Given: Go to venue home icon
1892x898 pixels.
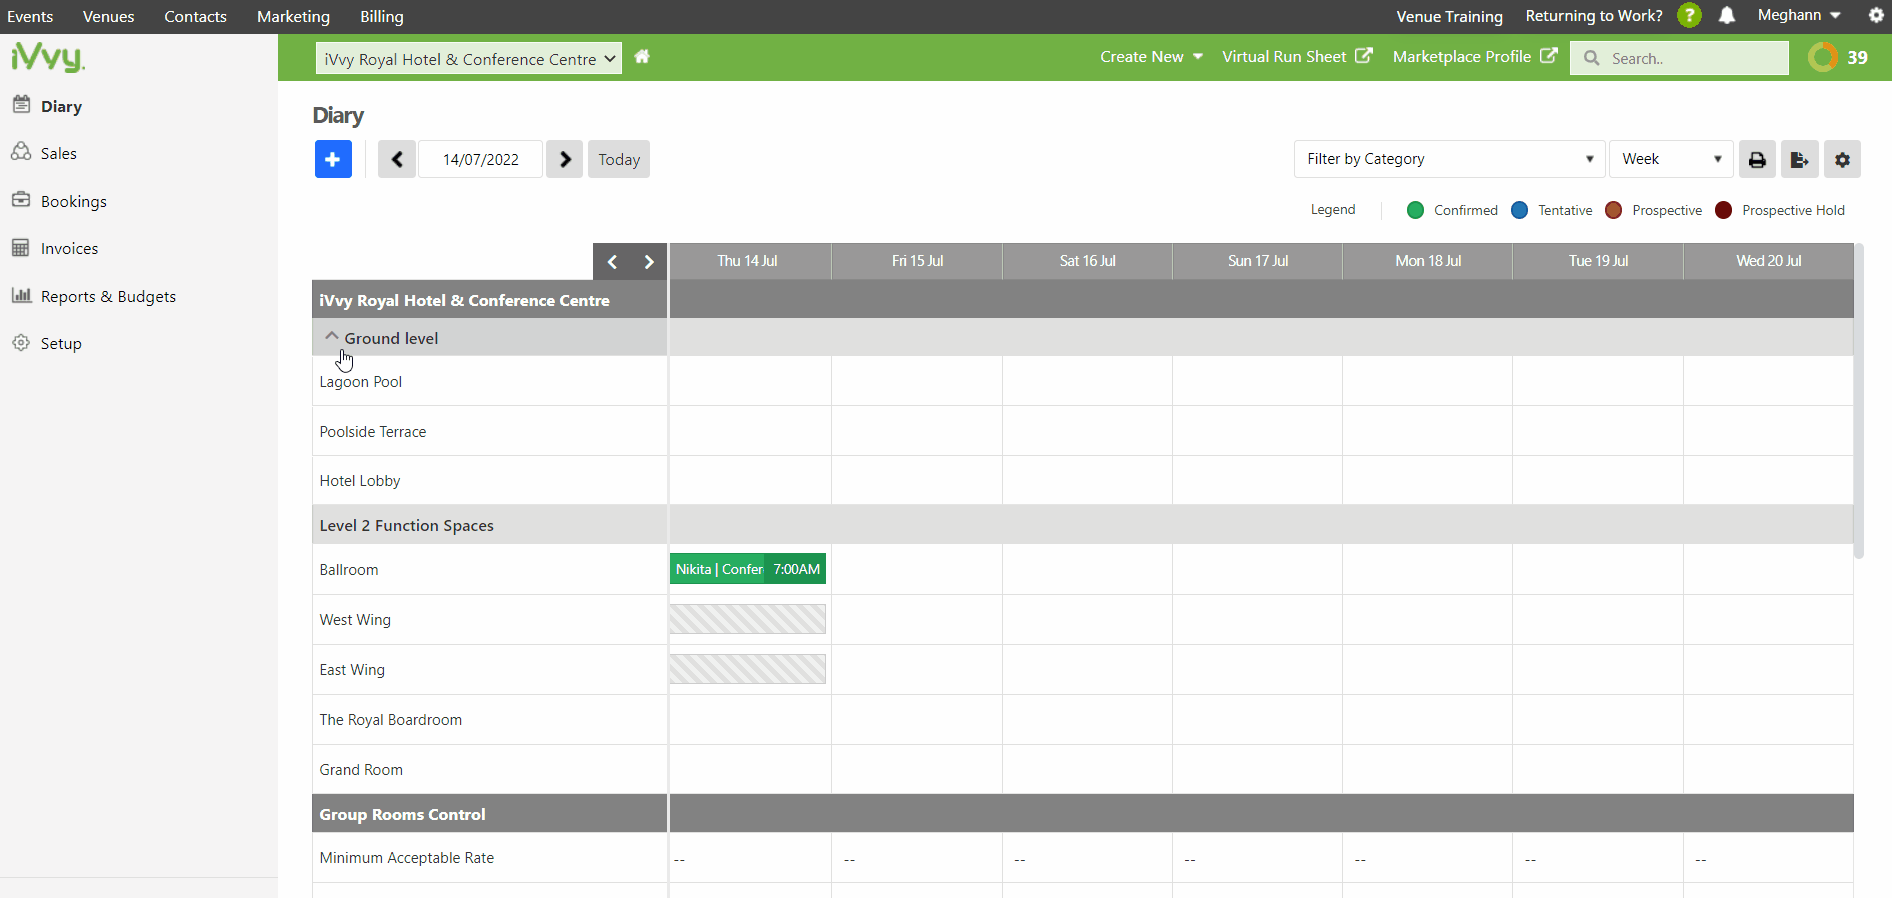Looking at the screenshot, I should 642,57.
